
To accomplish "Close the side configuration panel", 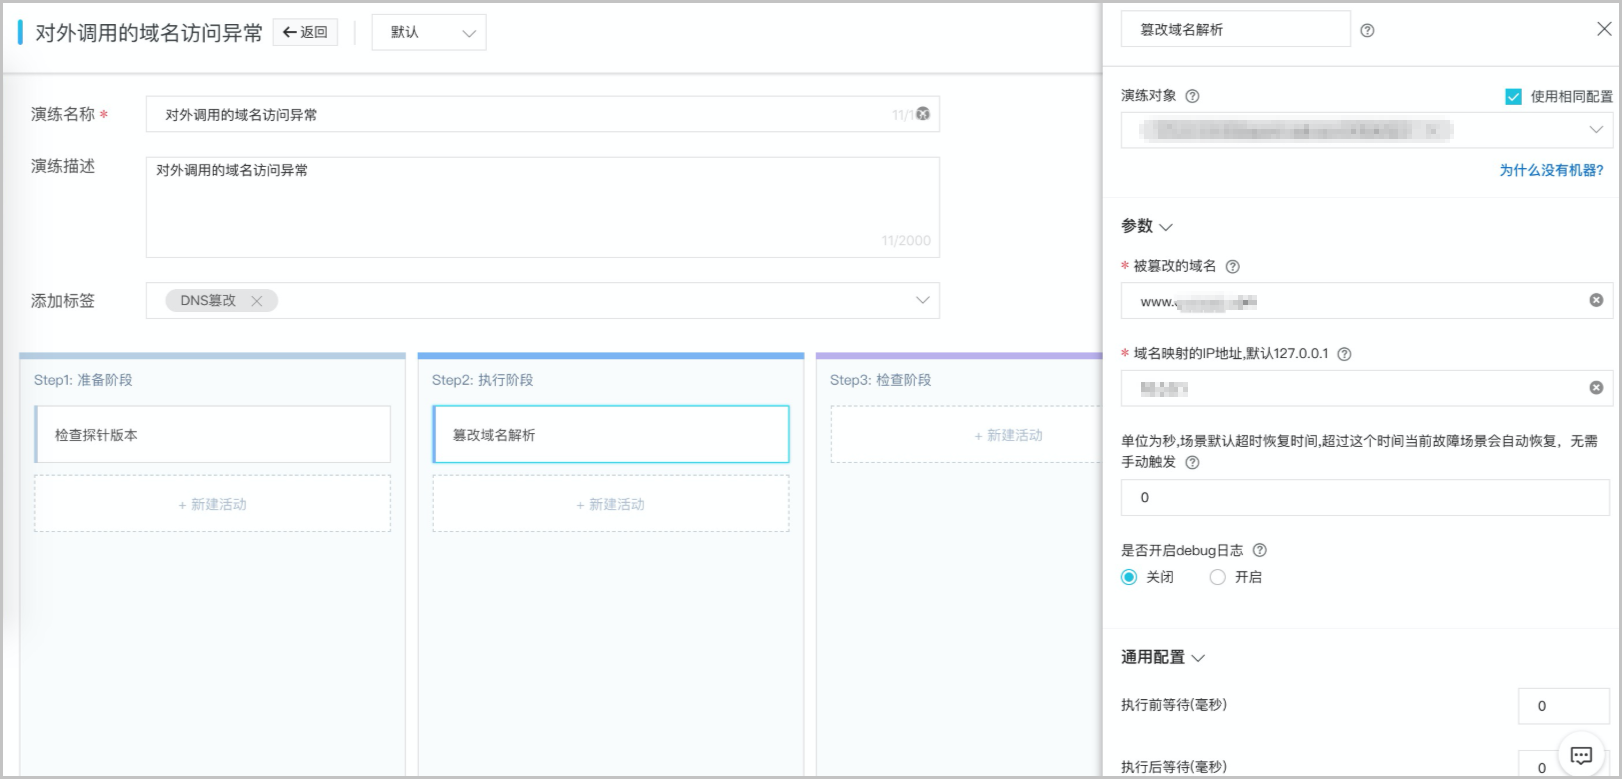I will click(1604, 29).
